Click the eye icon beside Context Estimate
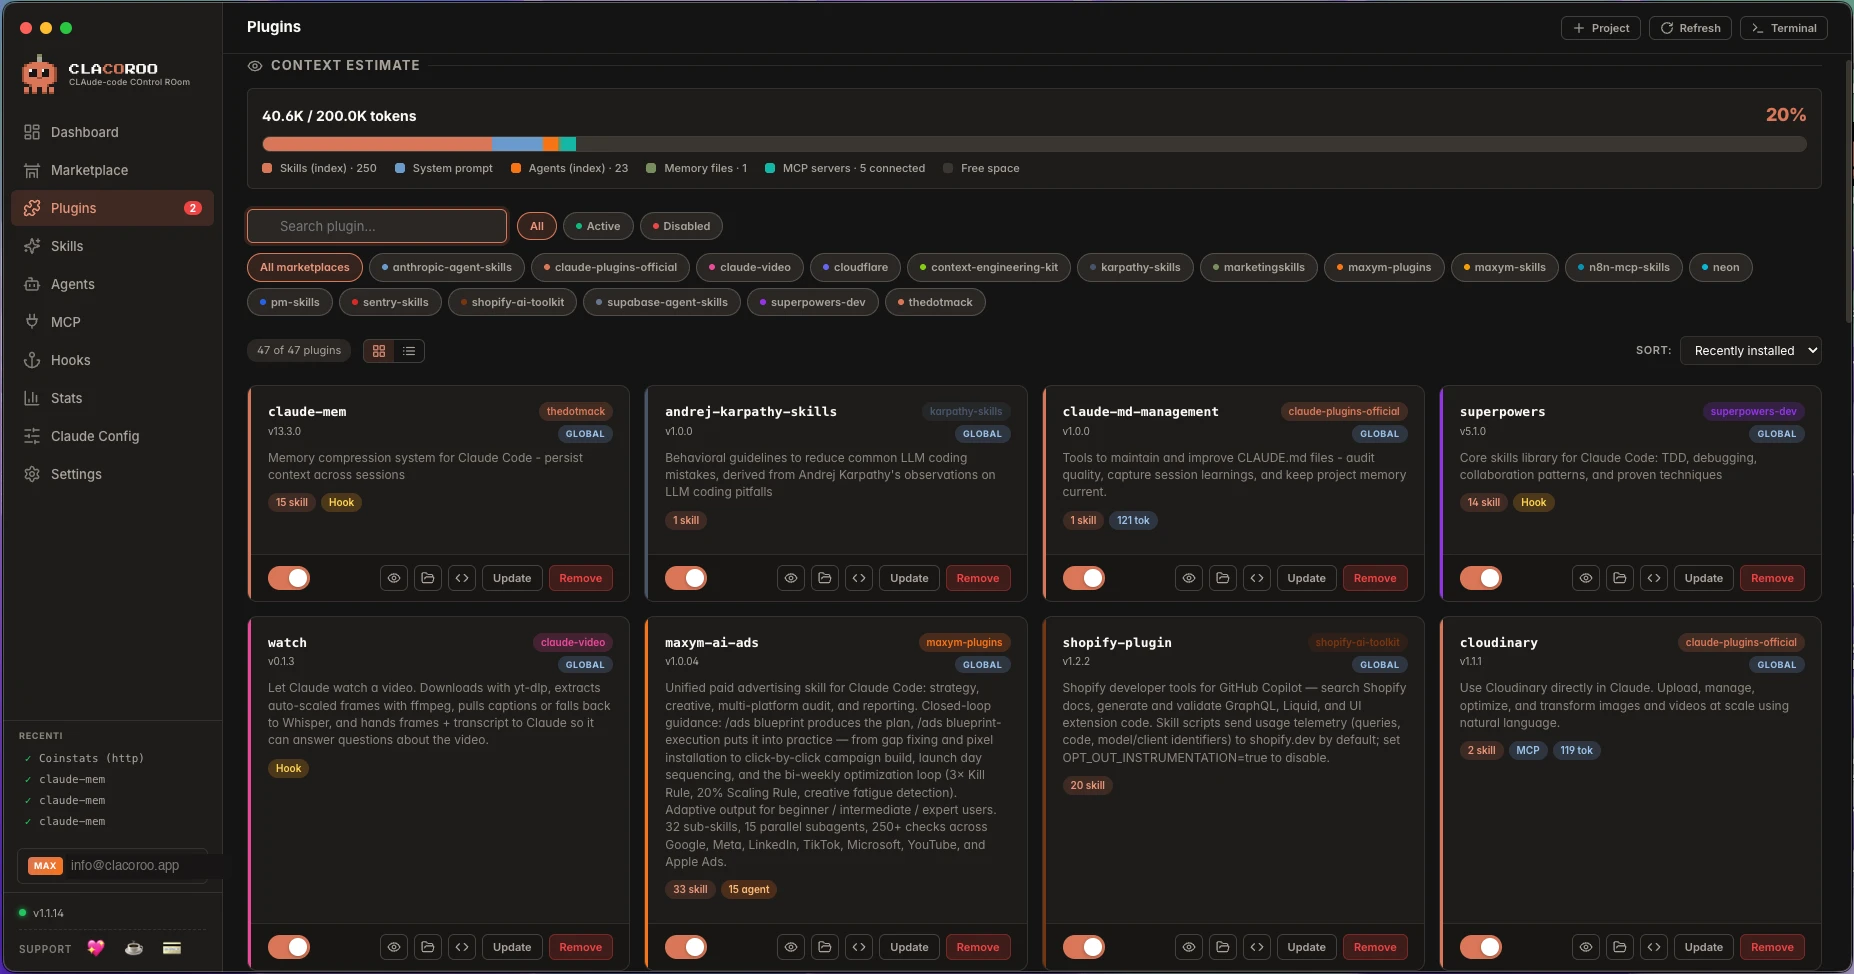The height and width of the screenshot is (974, 1854). (255, 66)
